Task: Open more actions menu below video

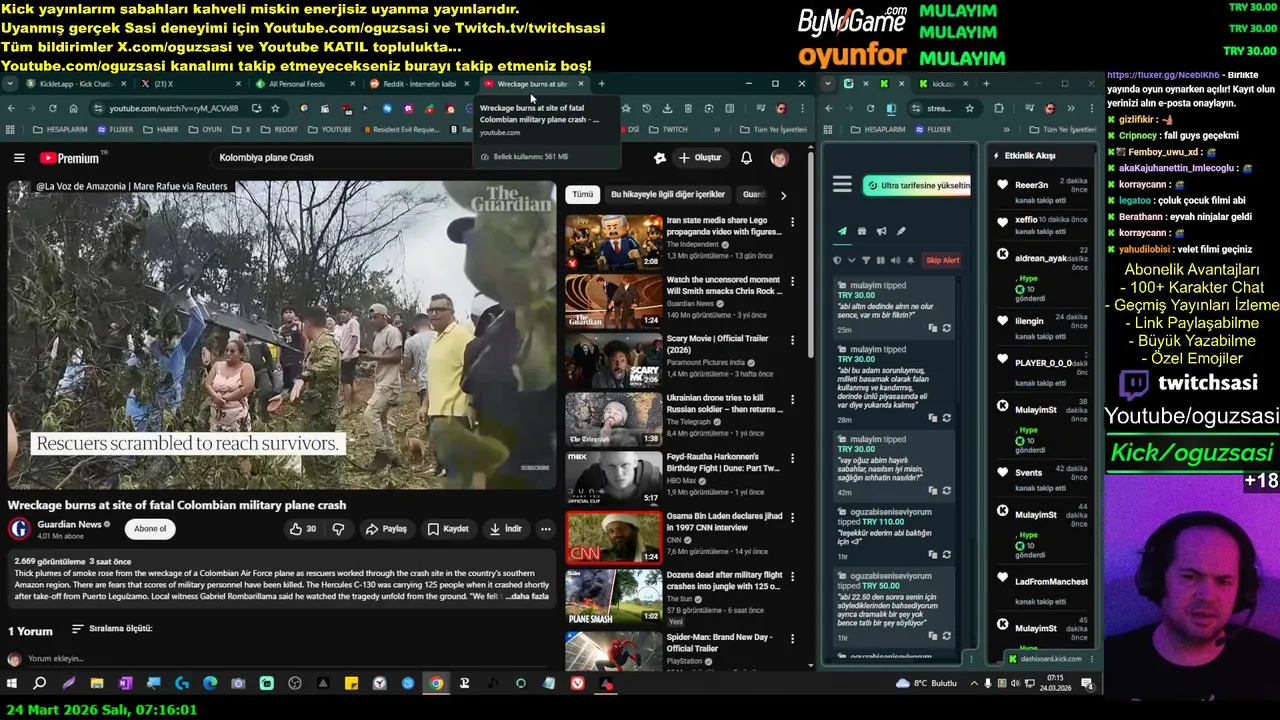Action: tap(545, 529)
